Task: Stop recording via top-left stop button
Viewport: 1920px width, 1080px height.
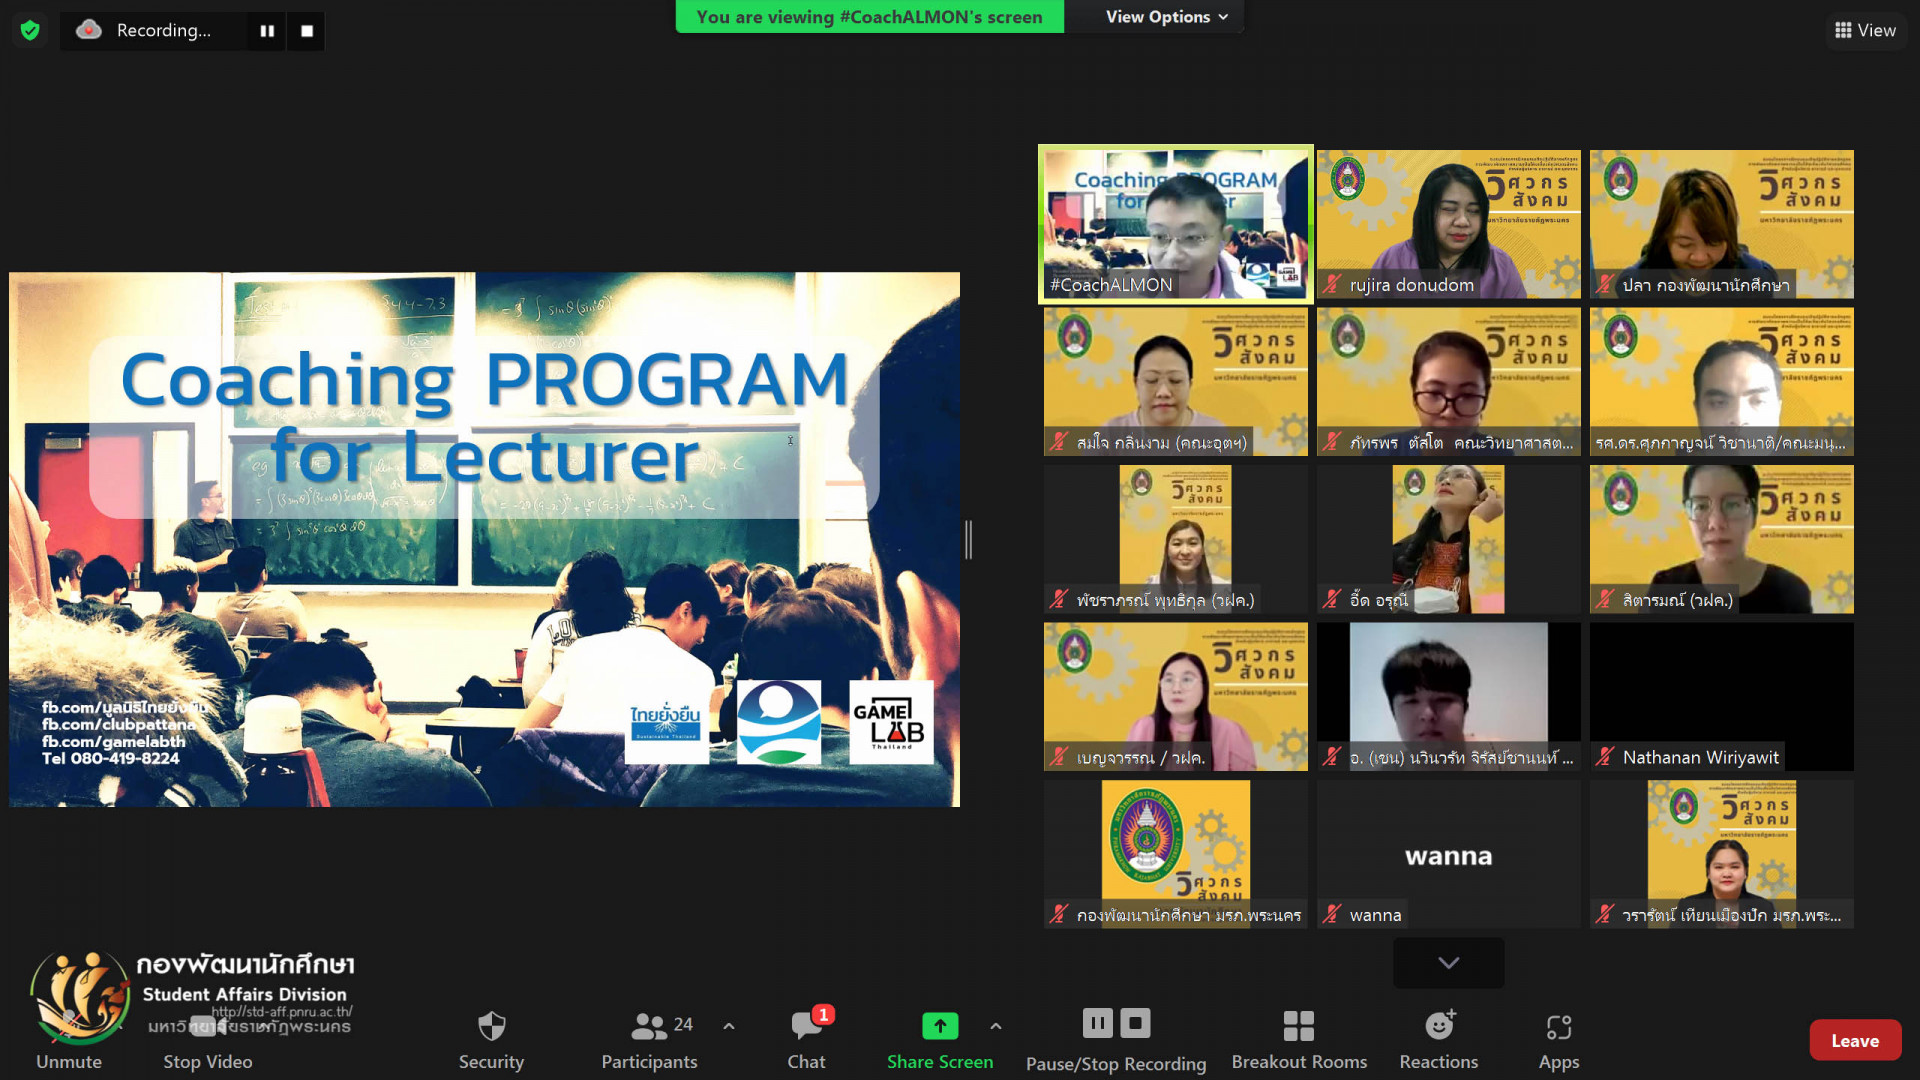Action: 307,31
